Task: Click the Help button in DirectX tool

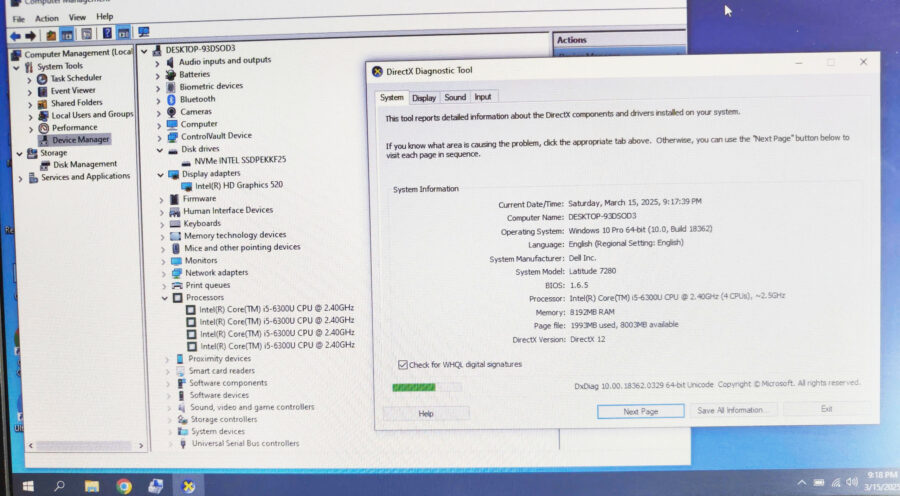Action: click(x=425, y=413)
